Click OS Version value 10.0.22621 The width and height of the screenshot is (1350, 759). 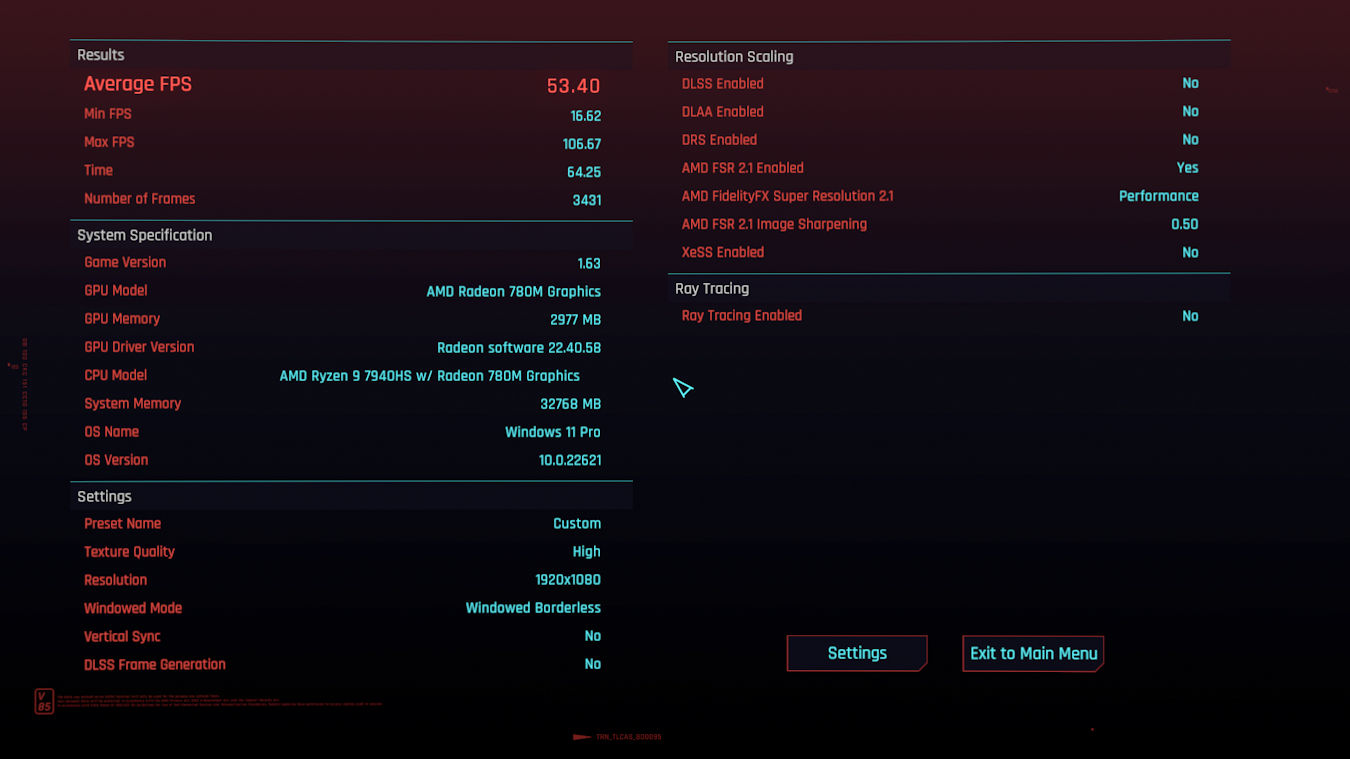tap(570, 460)
